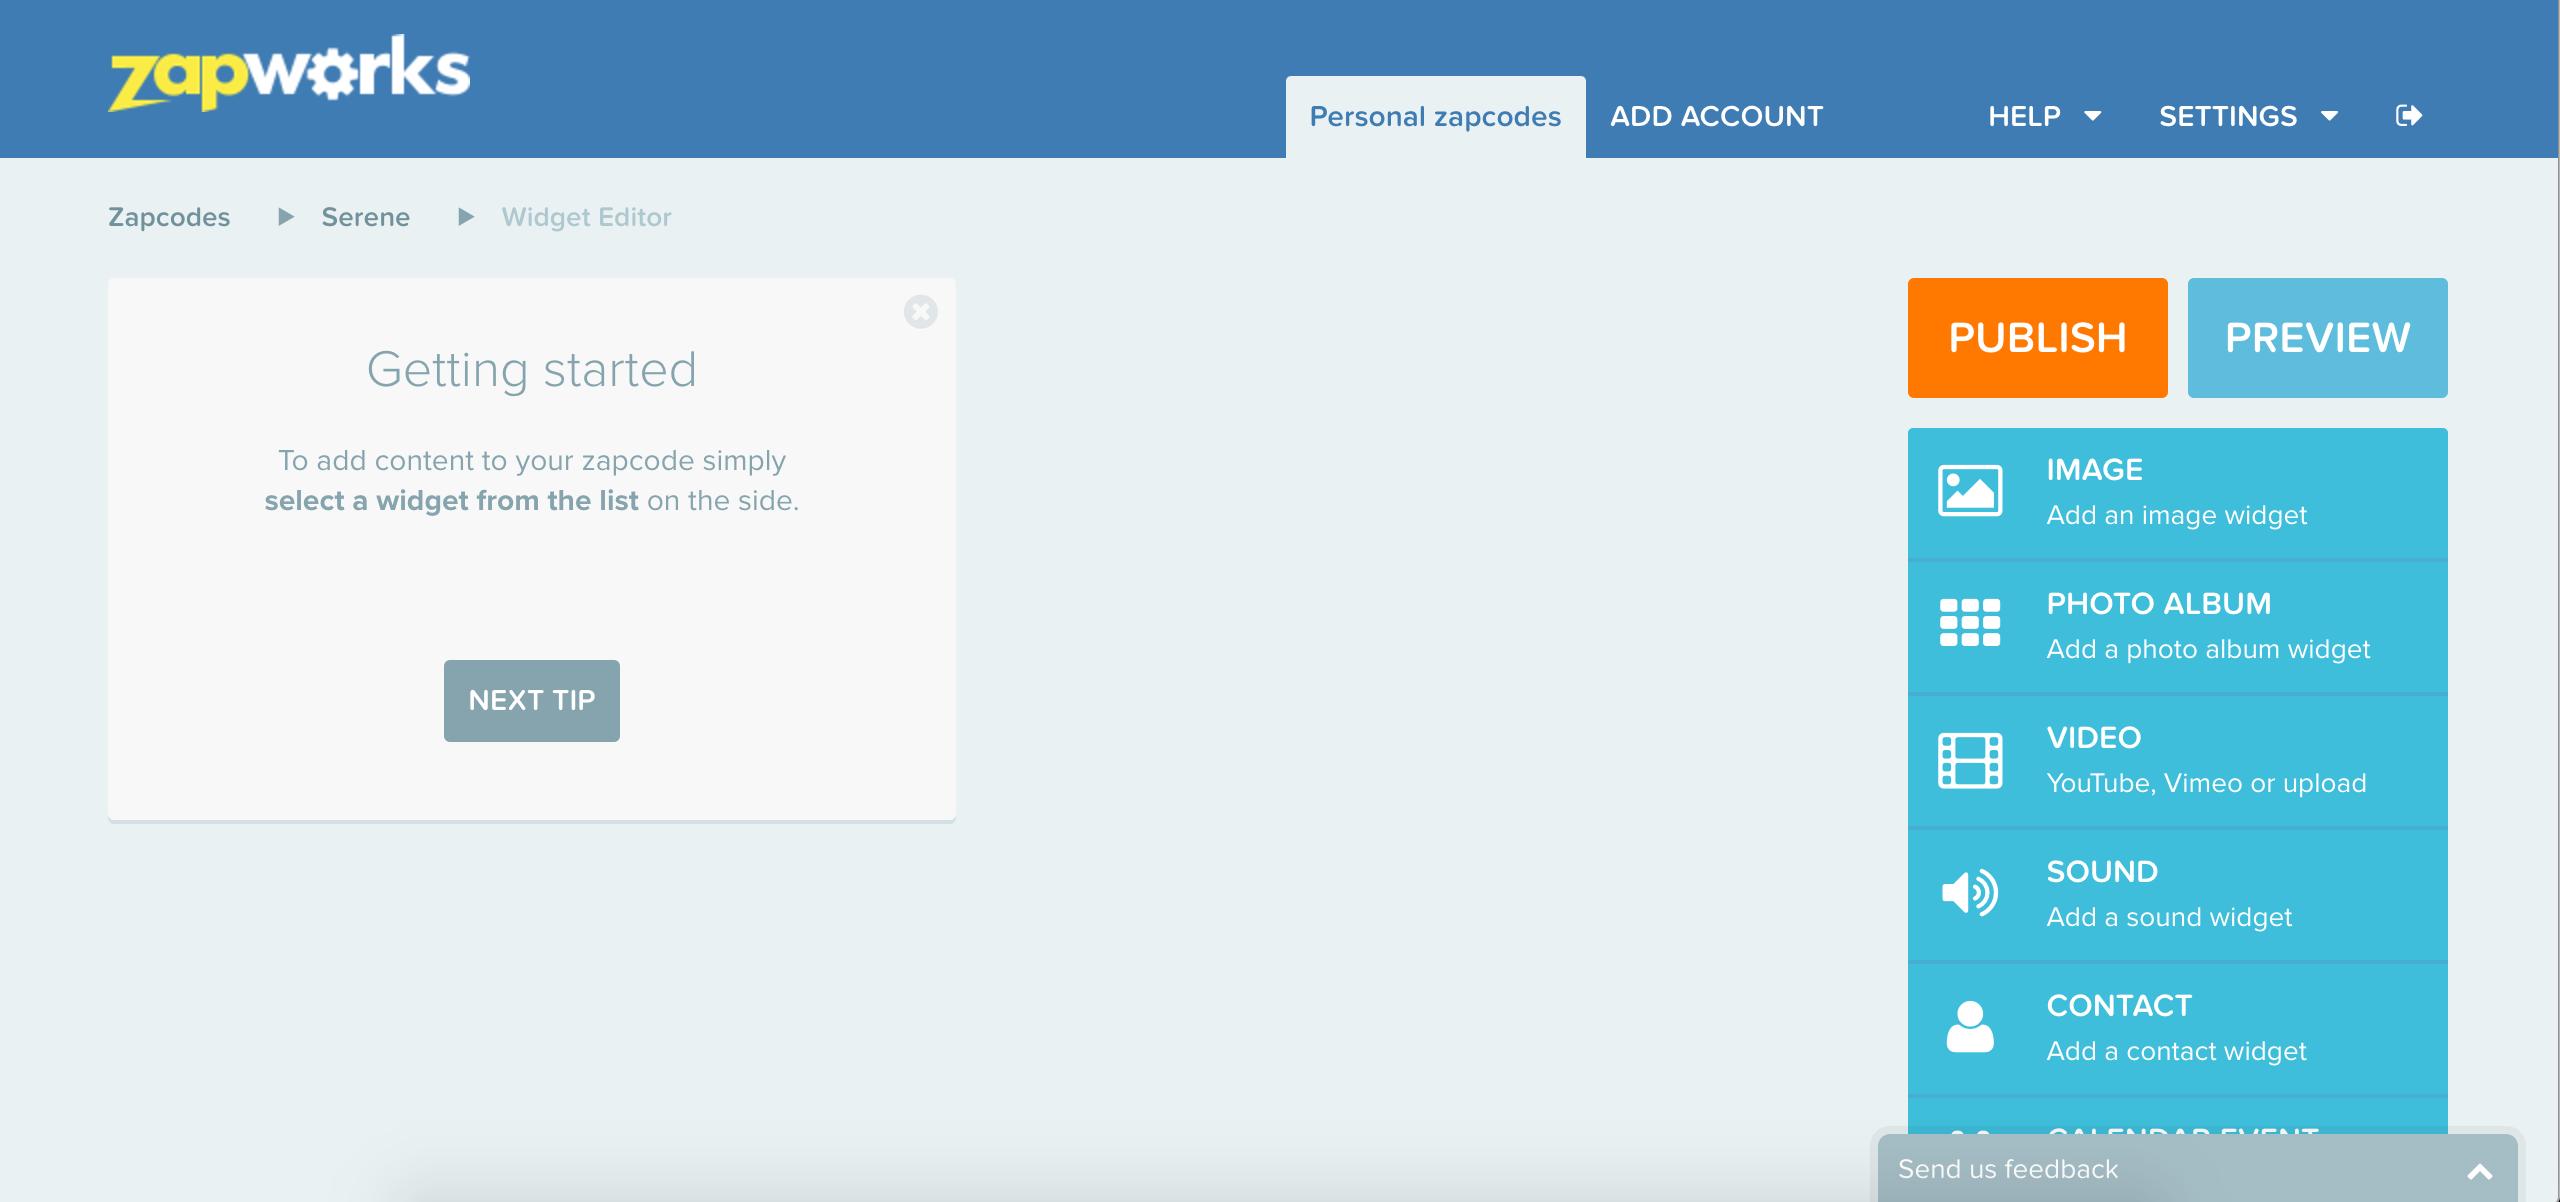Viewport: 2560px width, 1202px height.
Task: Click the Video filmstrip icon
Action: tap(1969, 760)
